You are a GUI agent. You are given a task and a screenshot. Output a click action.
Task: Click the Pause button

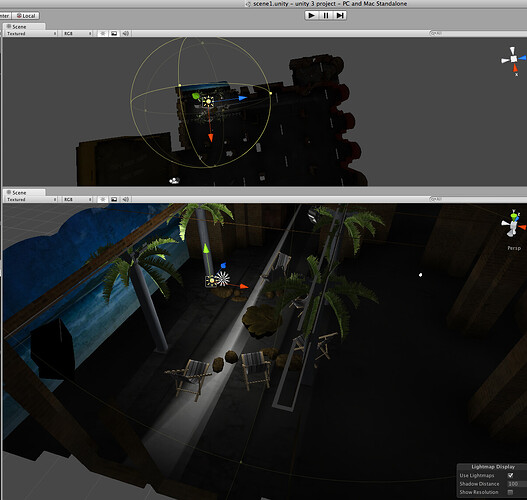326,15
